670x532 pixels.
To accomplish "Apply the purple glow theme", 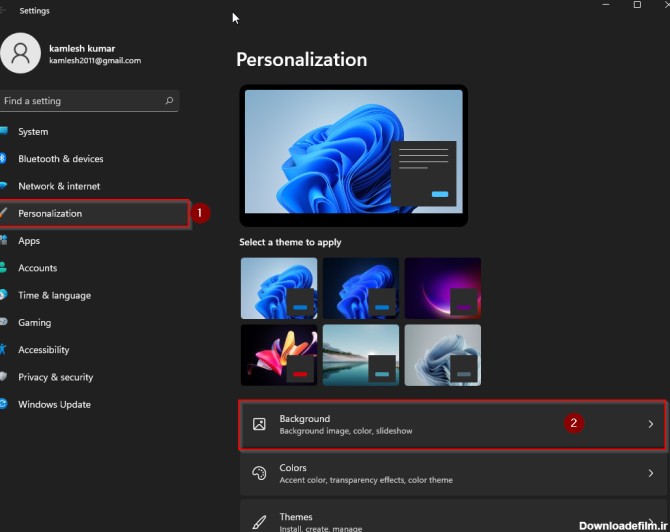I will coord(443,288).
